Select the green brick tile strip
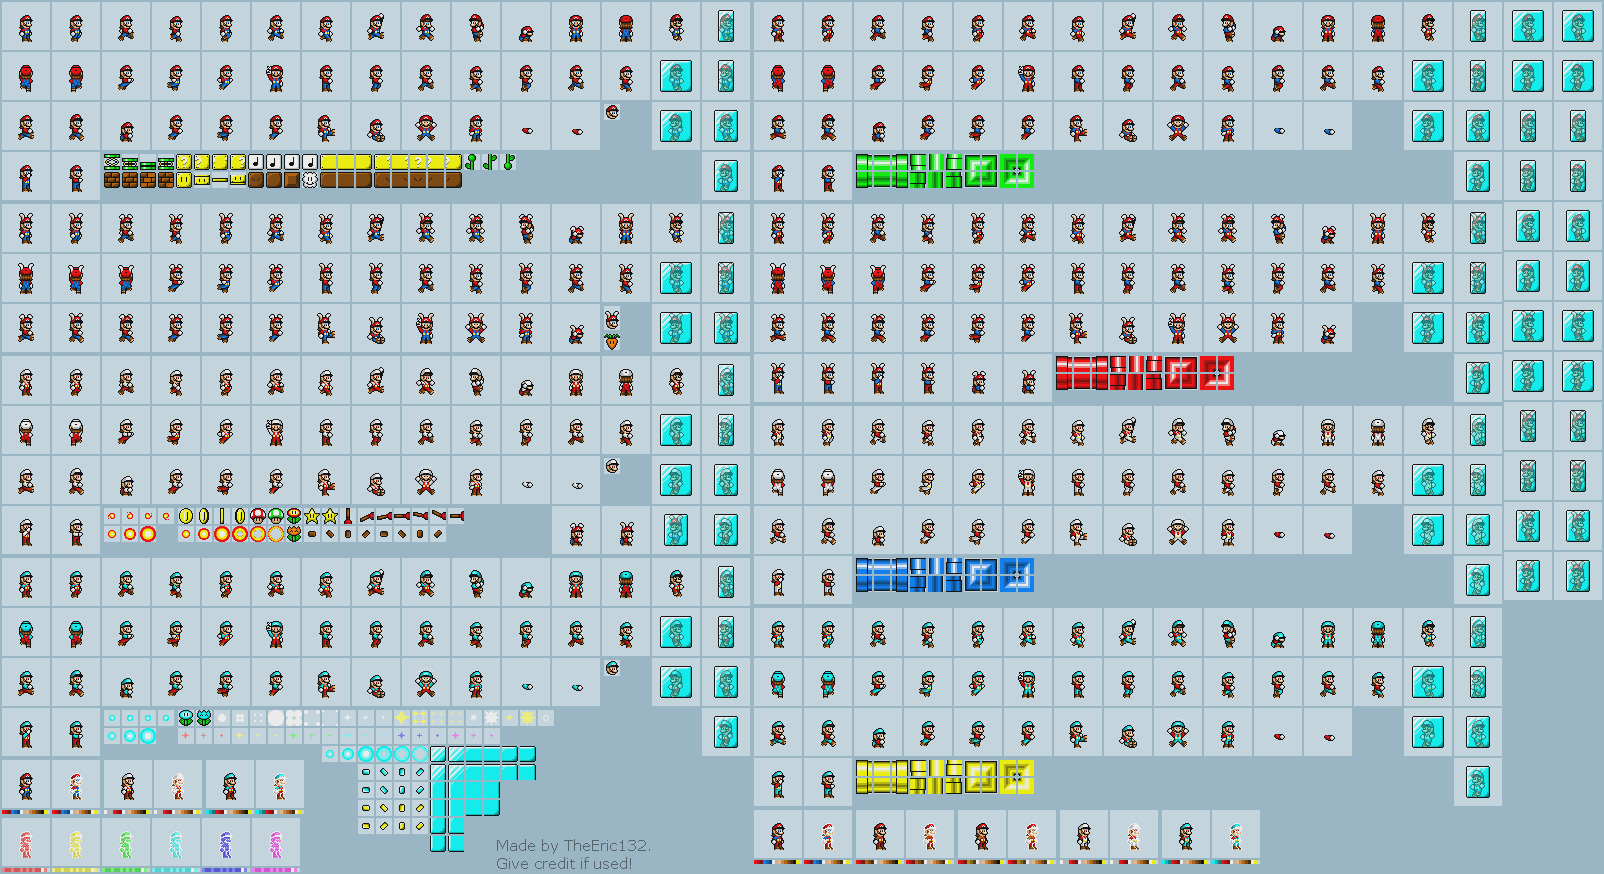This screenshot has width=1604, height=874. 944,171
